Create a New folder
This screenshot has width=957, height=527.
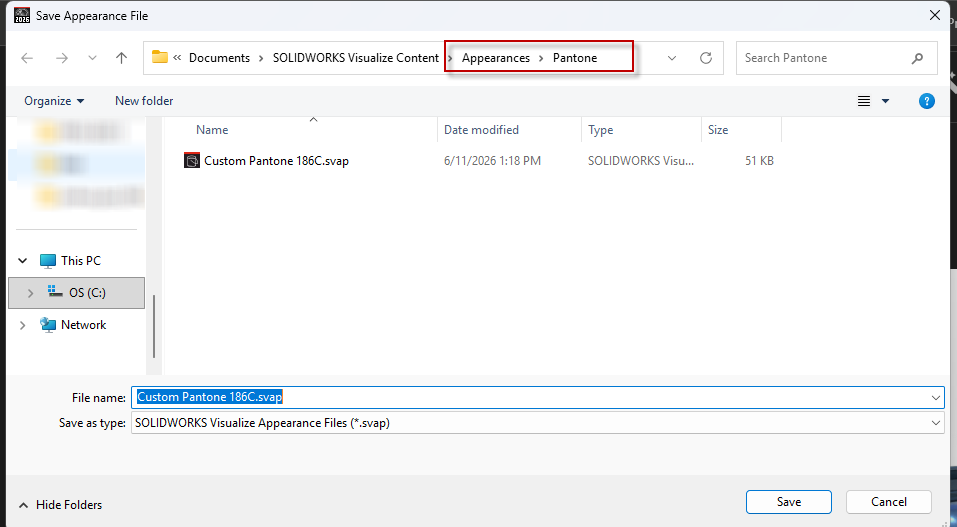(x=144, y=101)
